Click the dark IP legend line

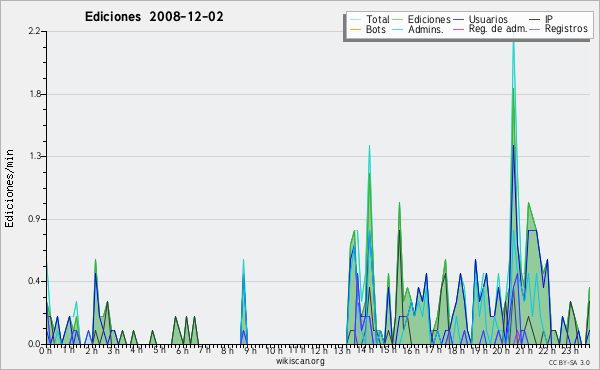pos(535,19)
